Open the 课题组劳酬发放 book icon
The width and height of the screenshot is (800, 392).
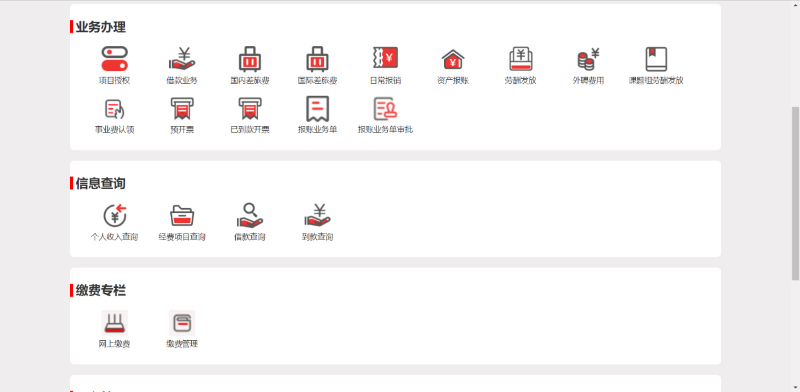[x=656, y=59]
